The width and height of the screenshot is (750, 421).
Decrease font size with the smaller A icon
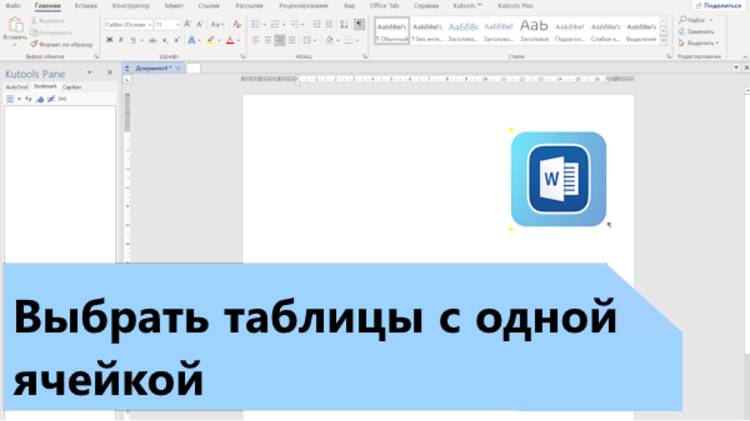[x=200, y=24]
